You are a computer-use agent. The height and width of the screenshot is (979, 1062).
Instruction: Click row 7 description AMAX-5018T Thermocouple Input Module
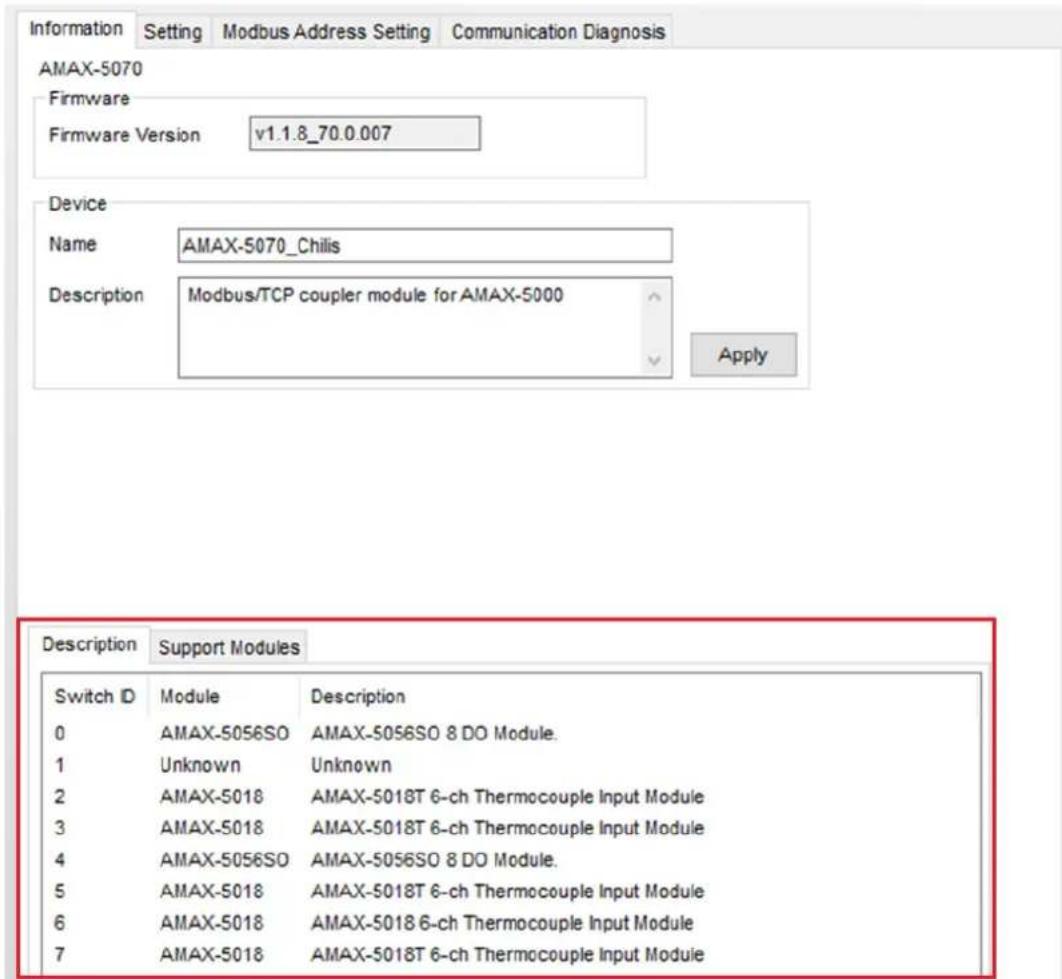(x=507, y=955)
